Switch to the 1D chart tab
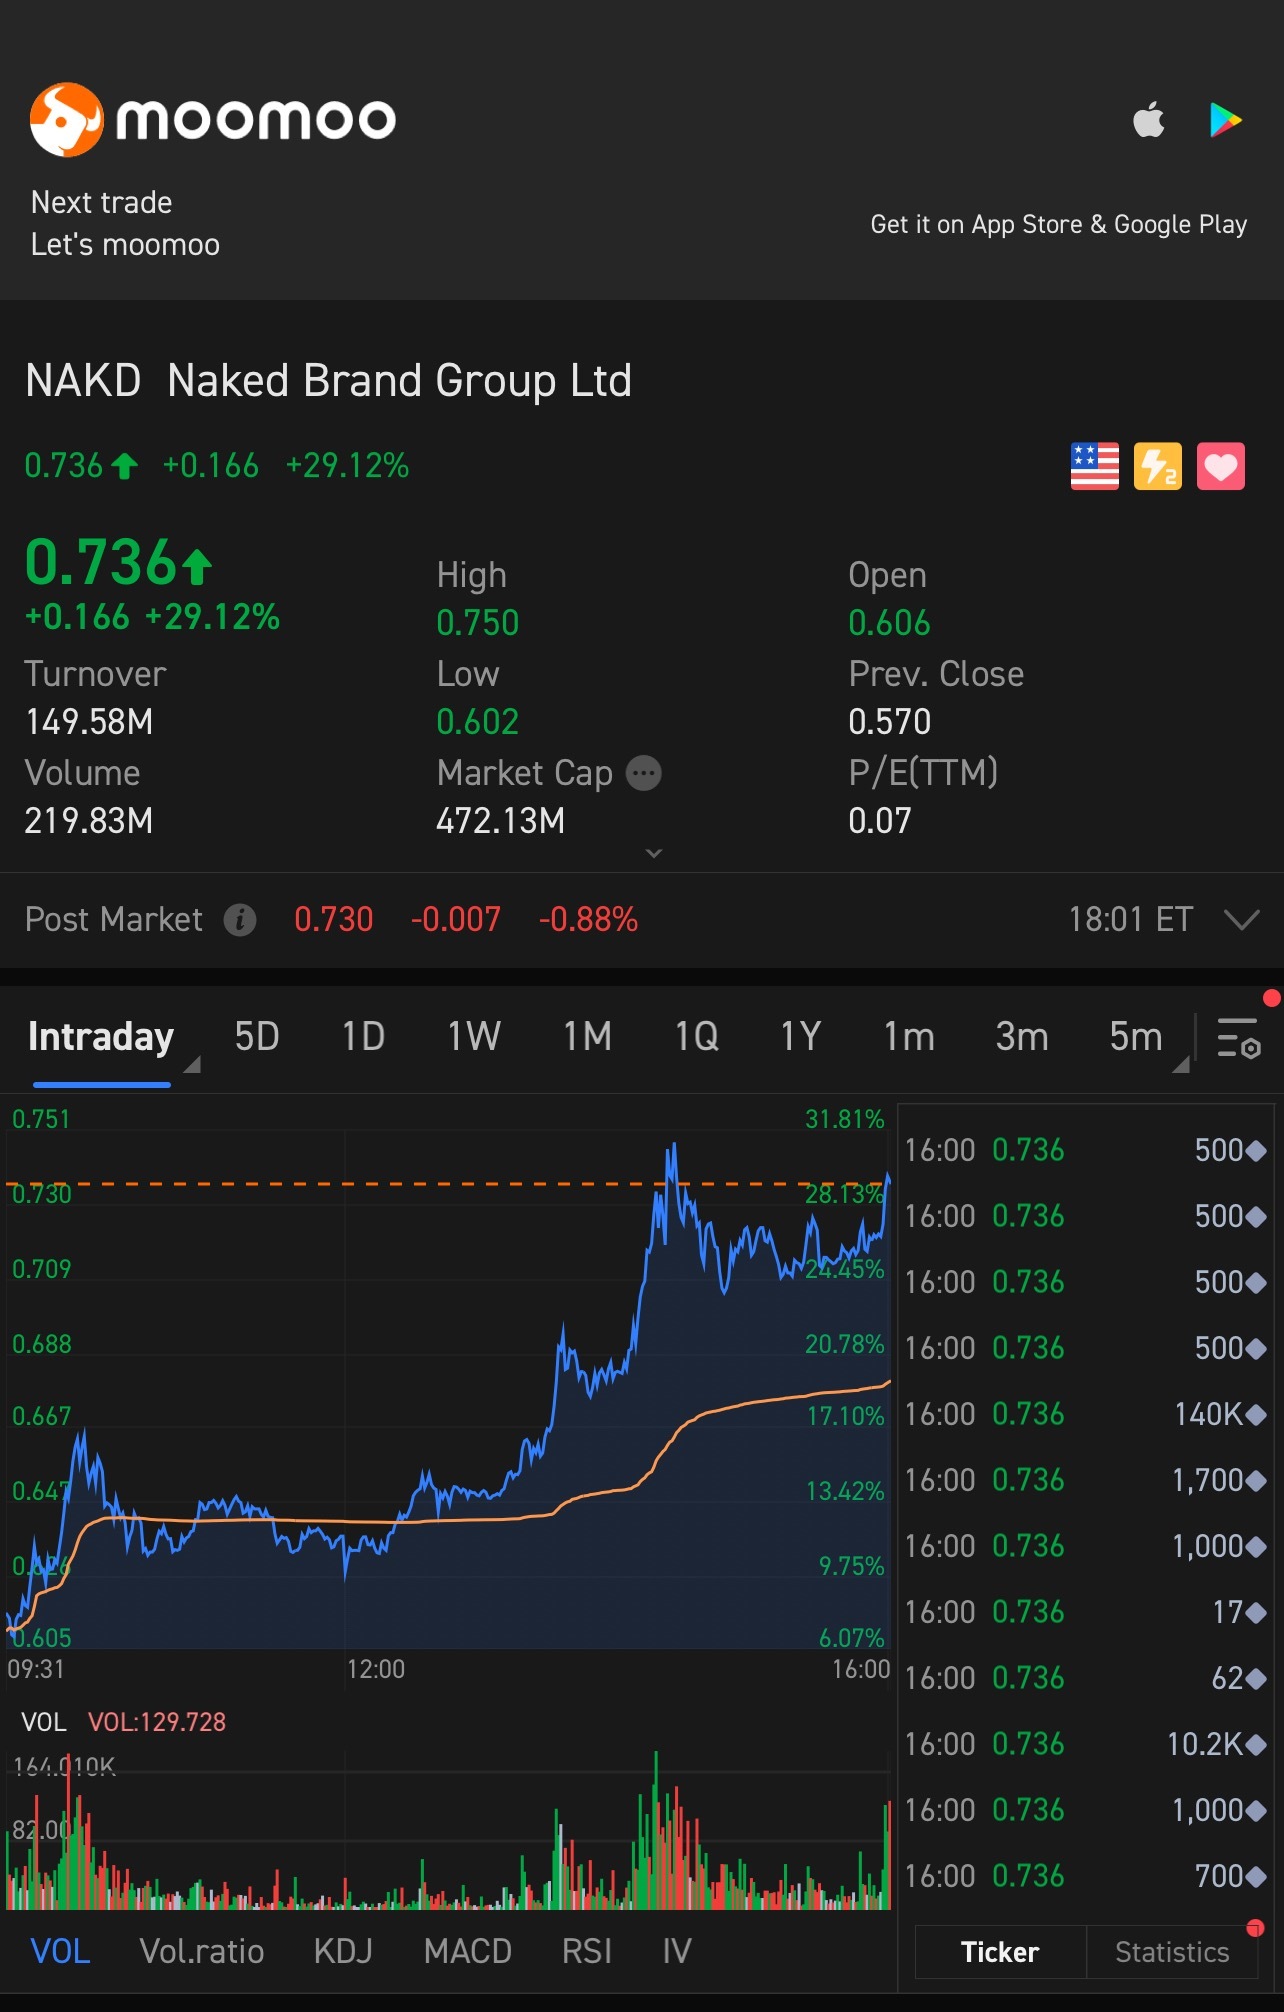The width and height of the screenshot is (1284, 2012). 363,1037
